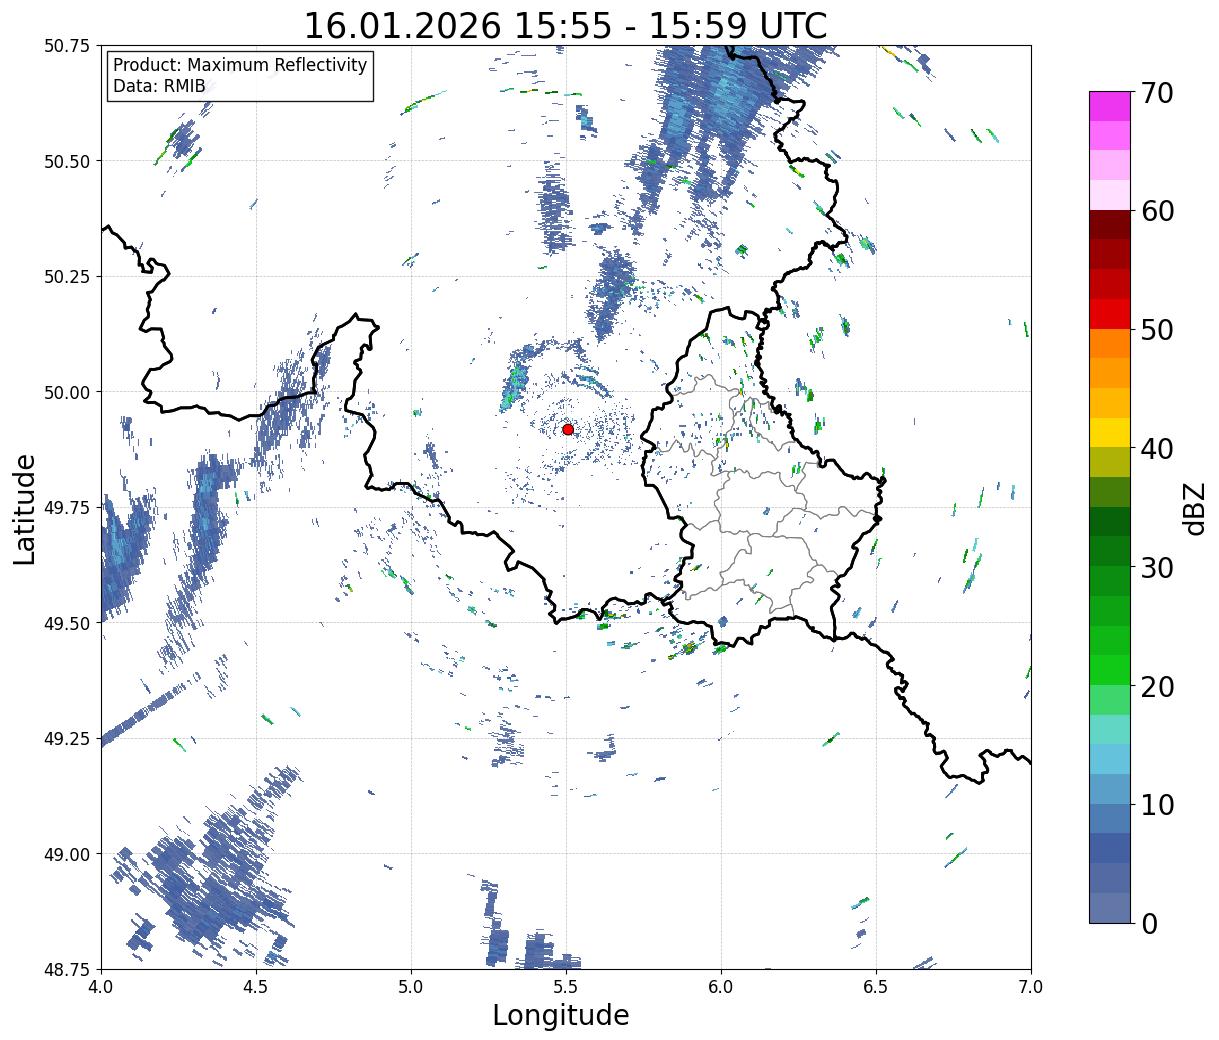Click the 4.0 longitude tick label
The height and width of the screenshot is (1040, 1219).
pos(101,987)
